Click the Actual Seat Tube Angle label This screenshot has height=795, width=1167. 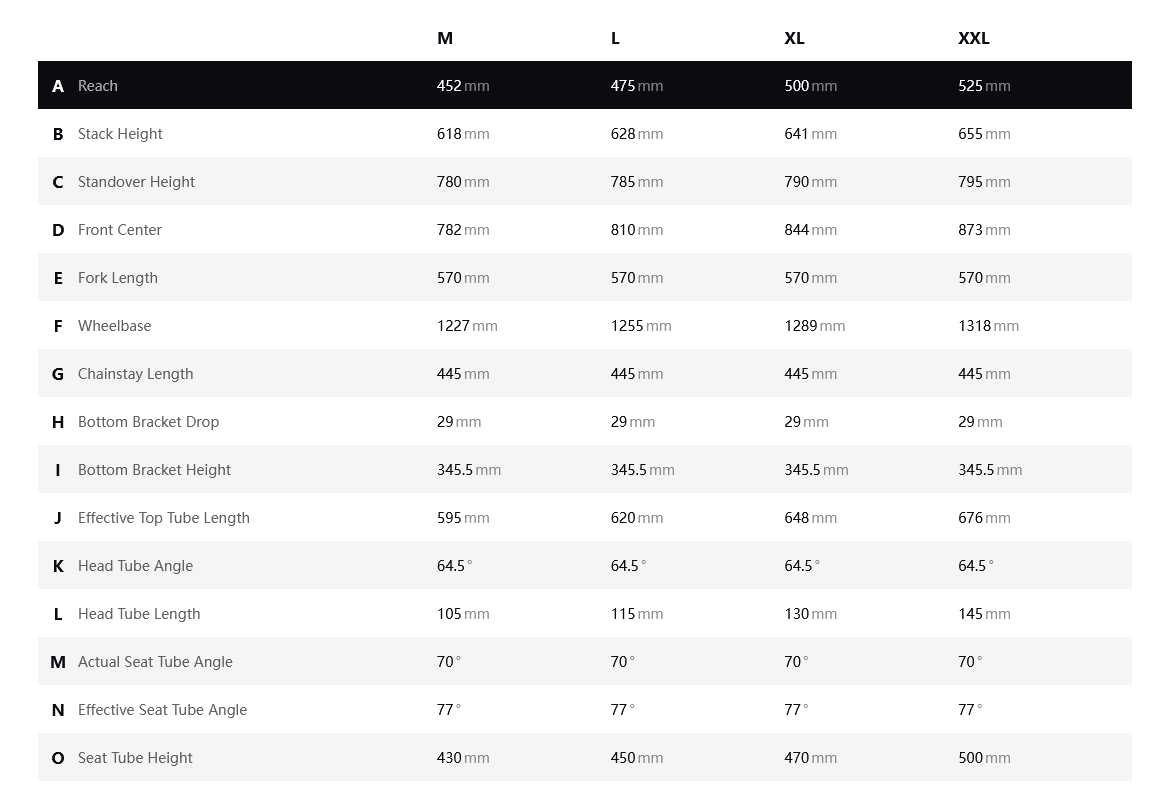(x=155, y=662)
